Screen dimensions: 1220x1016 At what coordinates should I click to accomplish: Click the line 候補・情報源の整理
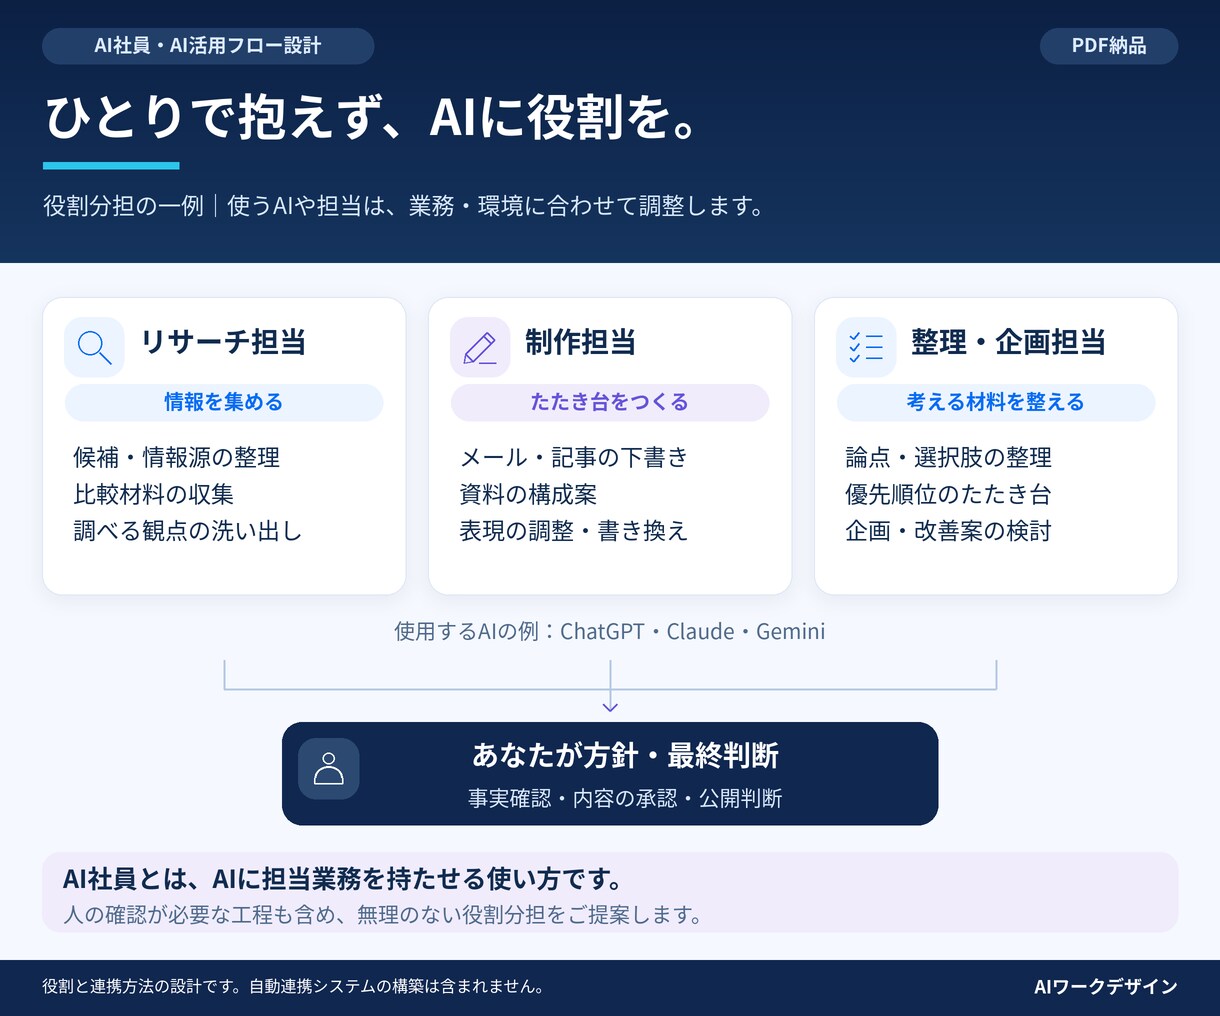177,458
